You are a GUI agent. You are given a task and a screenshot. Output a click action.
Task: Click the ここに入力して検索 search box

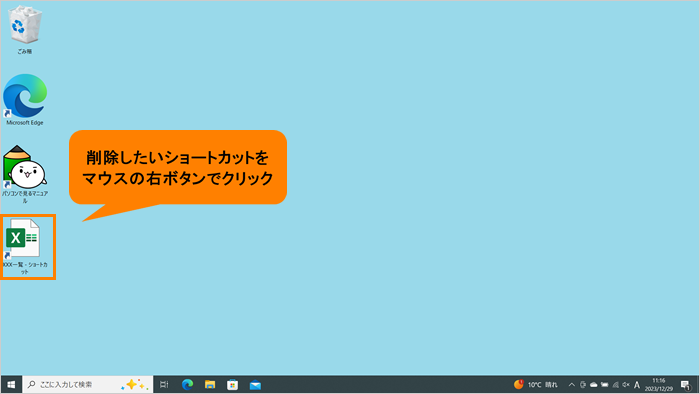point(88,384)
